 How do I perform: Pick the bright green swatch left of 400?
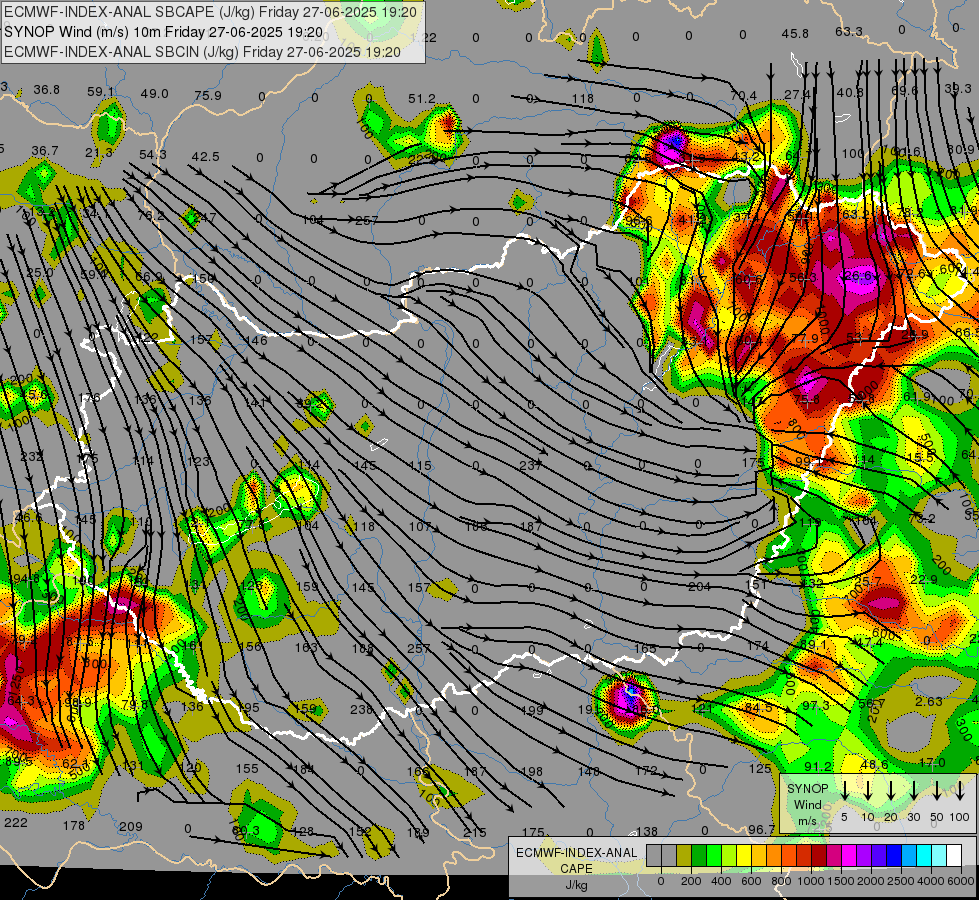(714, 855)
